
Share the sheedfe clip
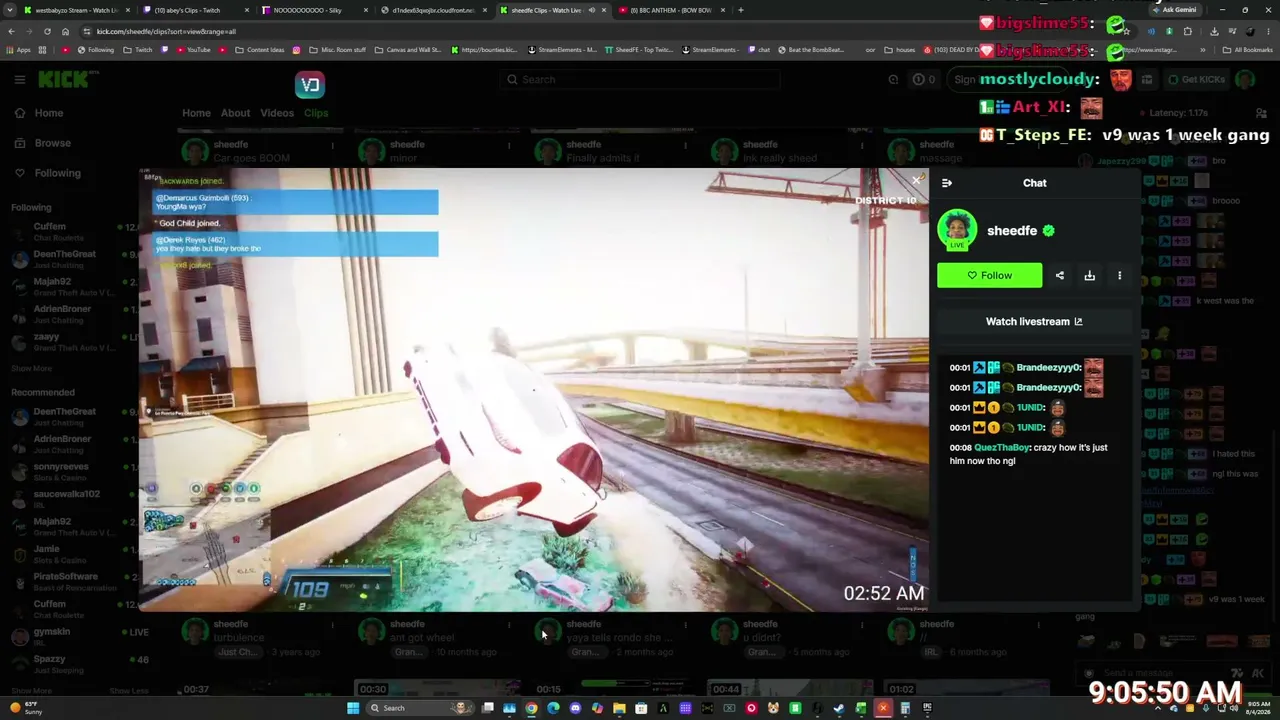(1060, 275)
